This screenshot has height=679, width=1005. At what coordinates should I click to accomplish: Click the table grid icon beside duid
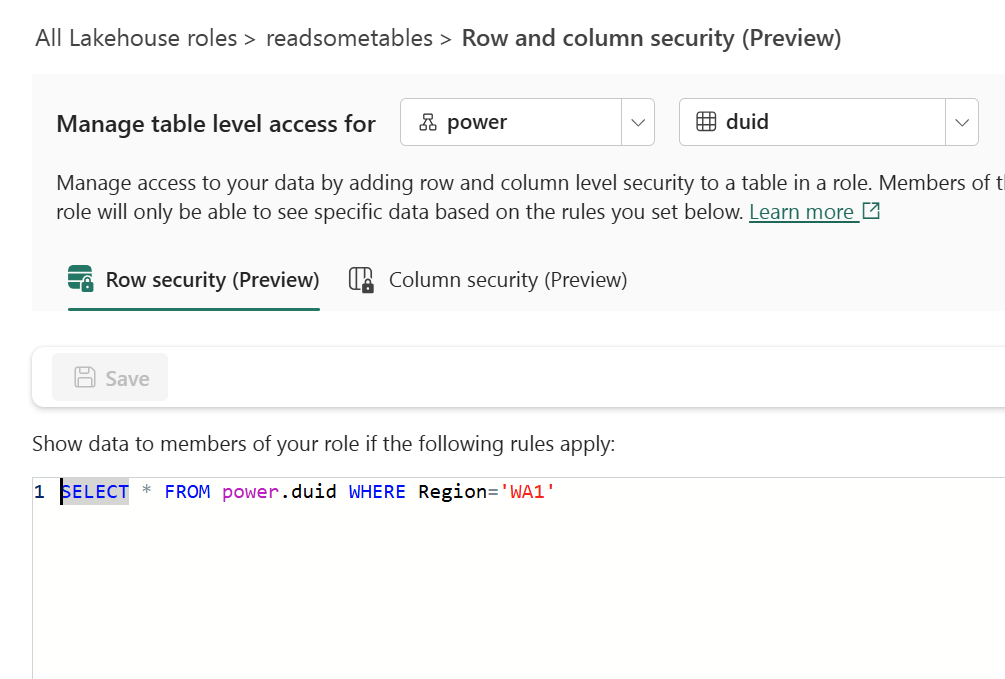point(706,122)
